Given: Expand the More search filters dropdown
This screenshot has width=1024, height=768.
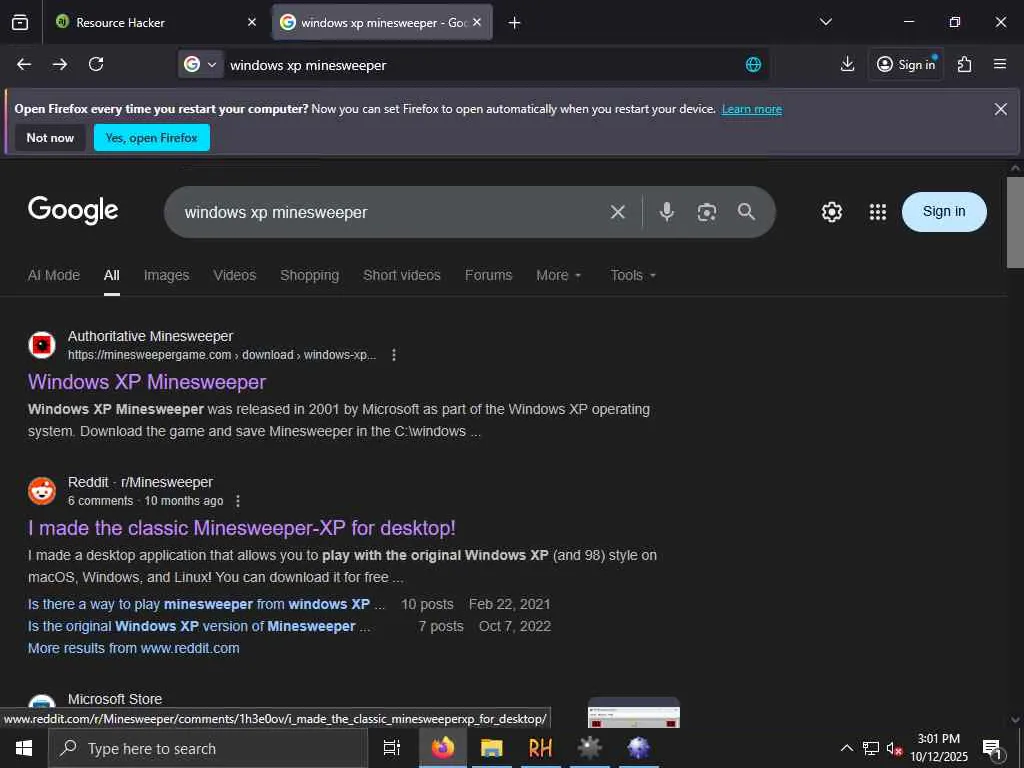Looking at the screenshot, I should pyautogui.click(x=558, y=275).
